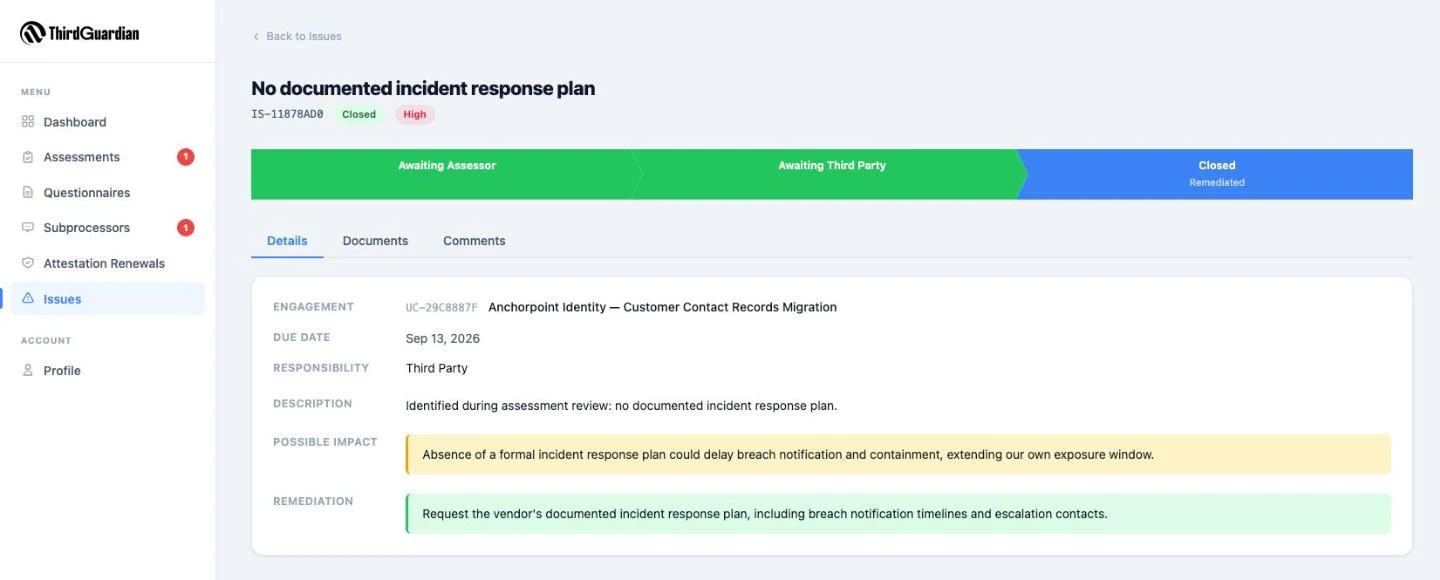Screen dimensions: 1440x580
Task: Open Subprocessors in the sidebar
Action: tap(108, 228)
